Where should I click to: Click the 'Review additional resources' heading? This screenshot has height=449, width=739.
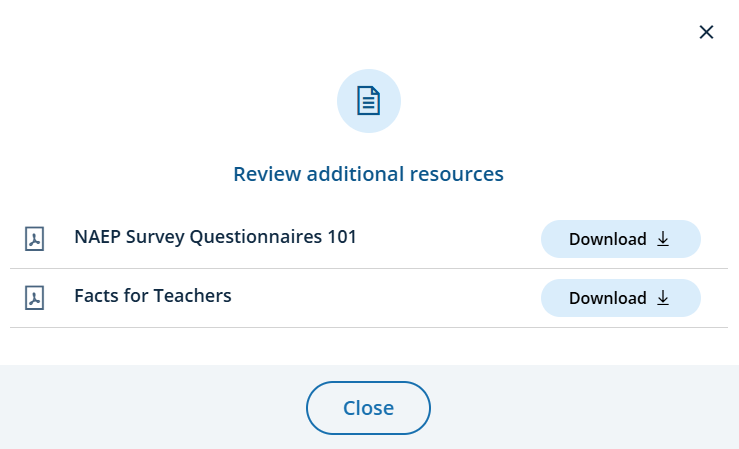(368, 174)
